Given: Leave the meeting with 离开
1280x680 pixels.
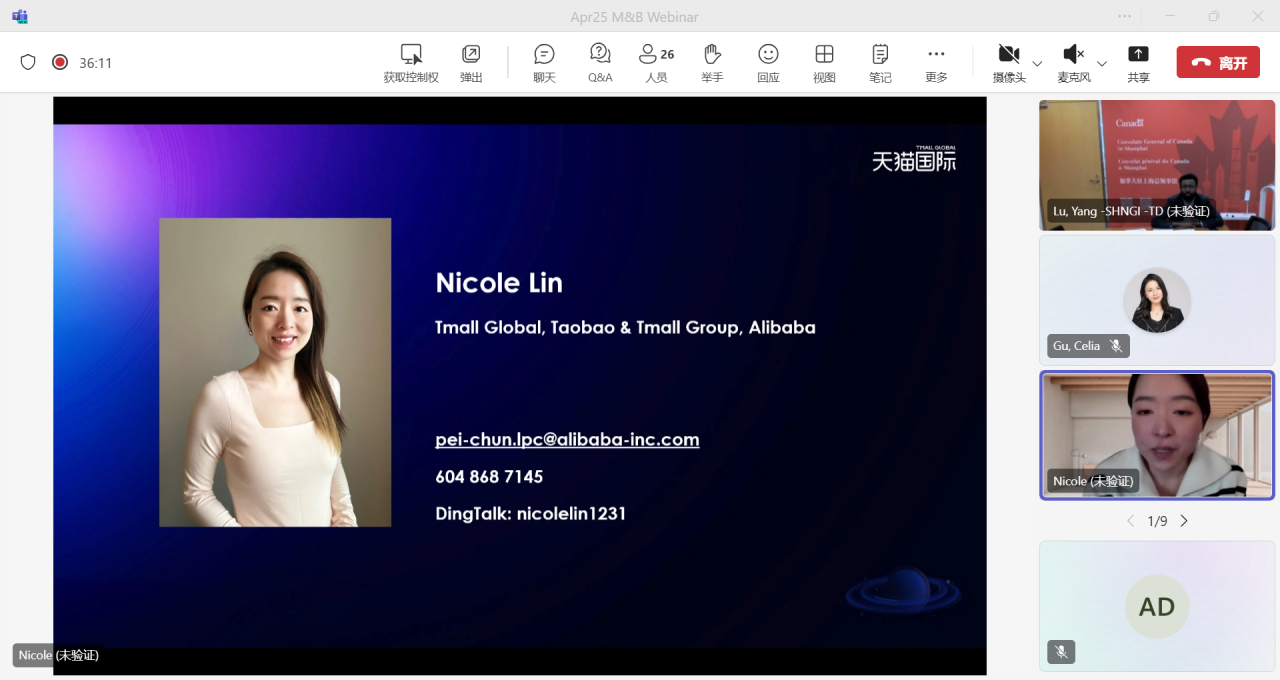Looking at the screenshot, I should click(1218, 62).
